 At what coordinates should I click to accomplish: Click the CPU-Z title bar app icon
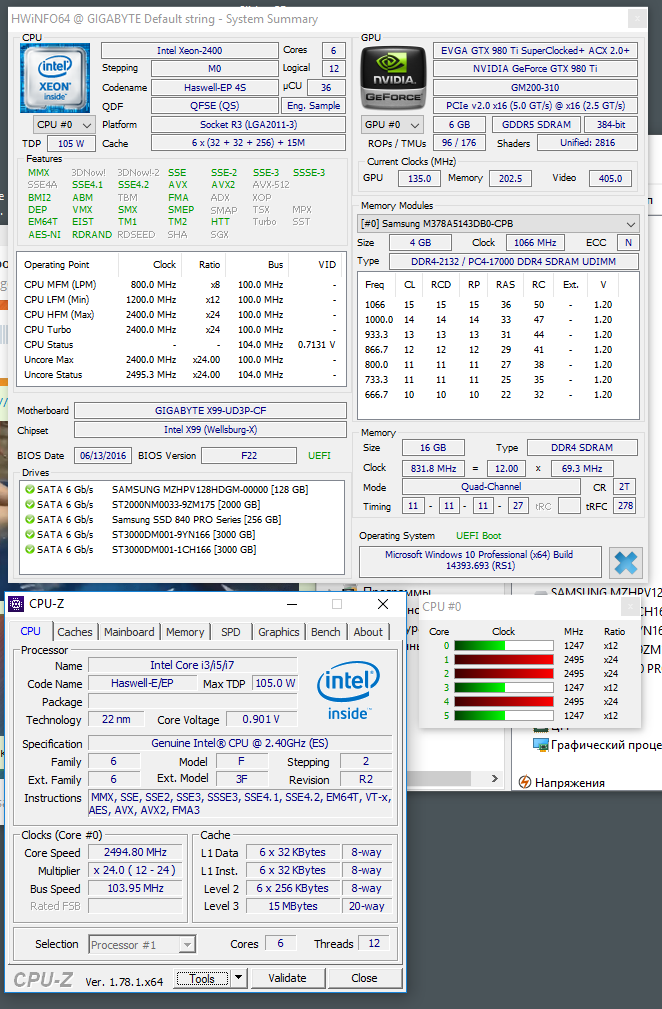[16, 604]
